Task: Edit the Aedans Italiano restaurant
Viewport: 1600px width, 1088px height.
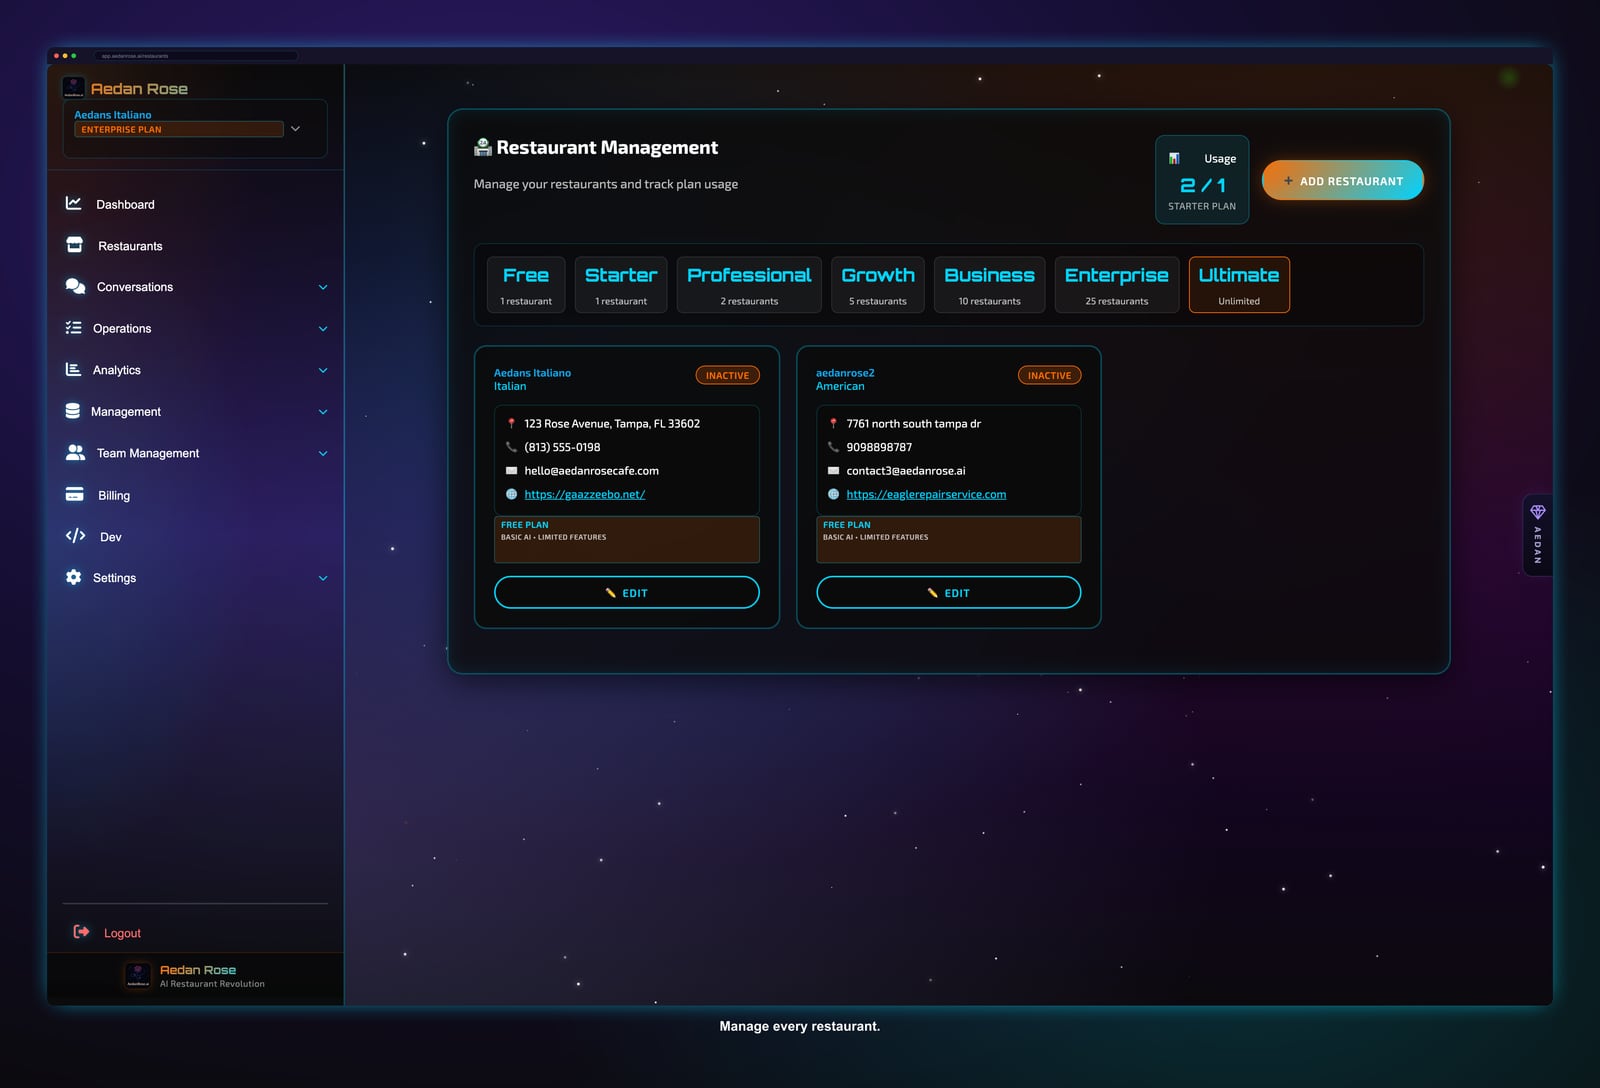Action: pyautogui.click(x=627, y=592)
